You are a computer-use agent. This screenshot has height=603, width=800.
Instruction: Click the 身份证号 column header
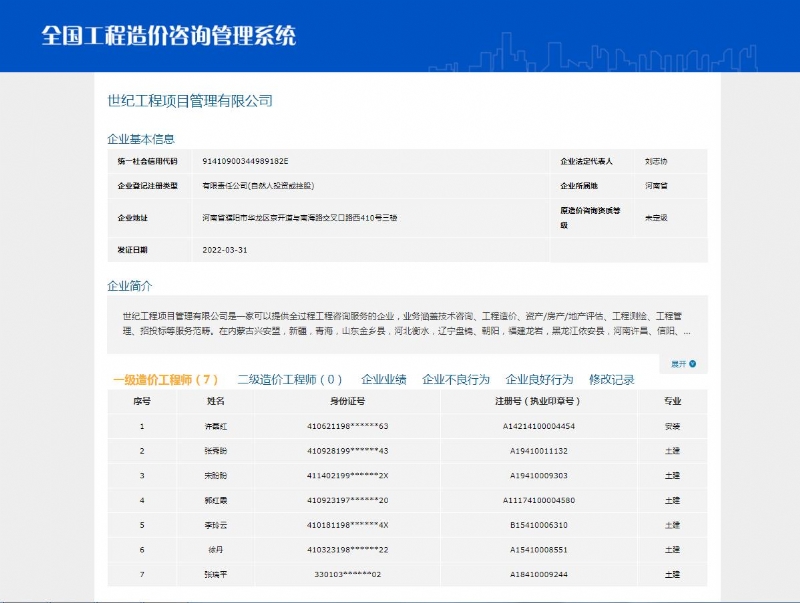347,401
